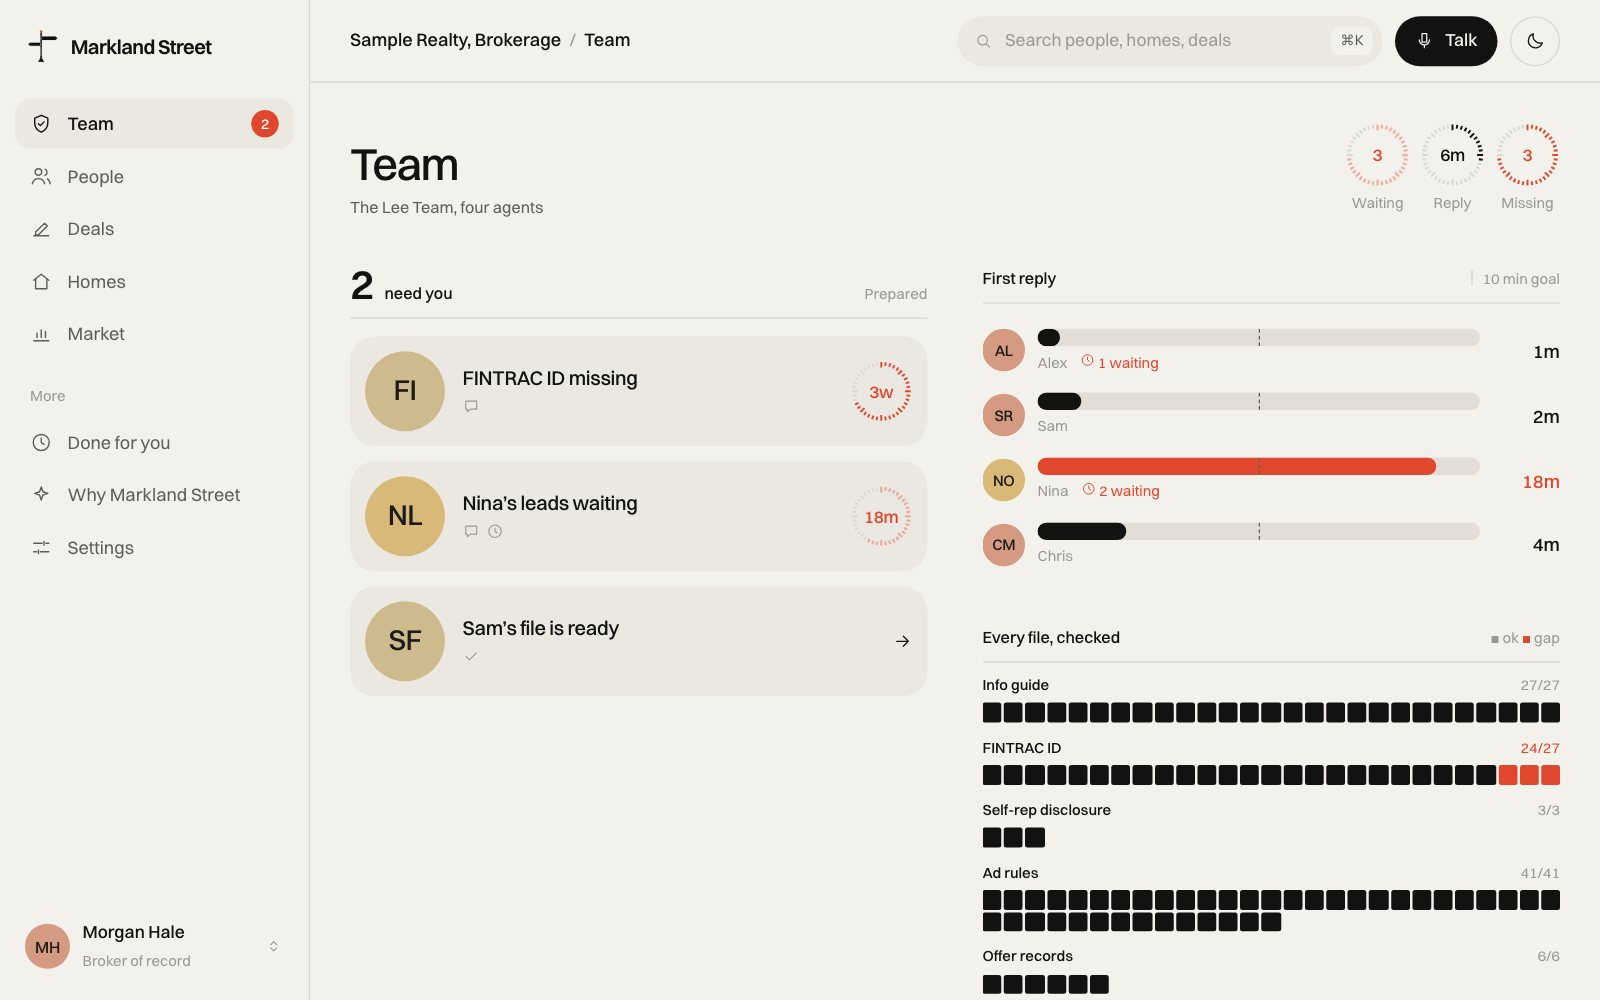Focus the Search people, homes, deals field
Screen dimensions: 1600x1000
(x=1169, y=41)
